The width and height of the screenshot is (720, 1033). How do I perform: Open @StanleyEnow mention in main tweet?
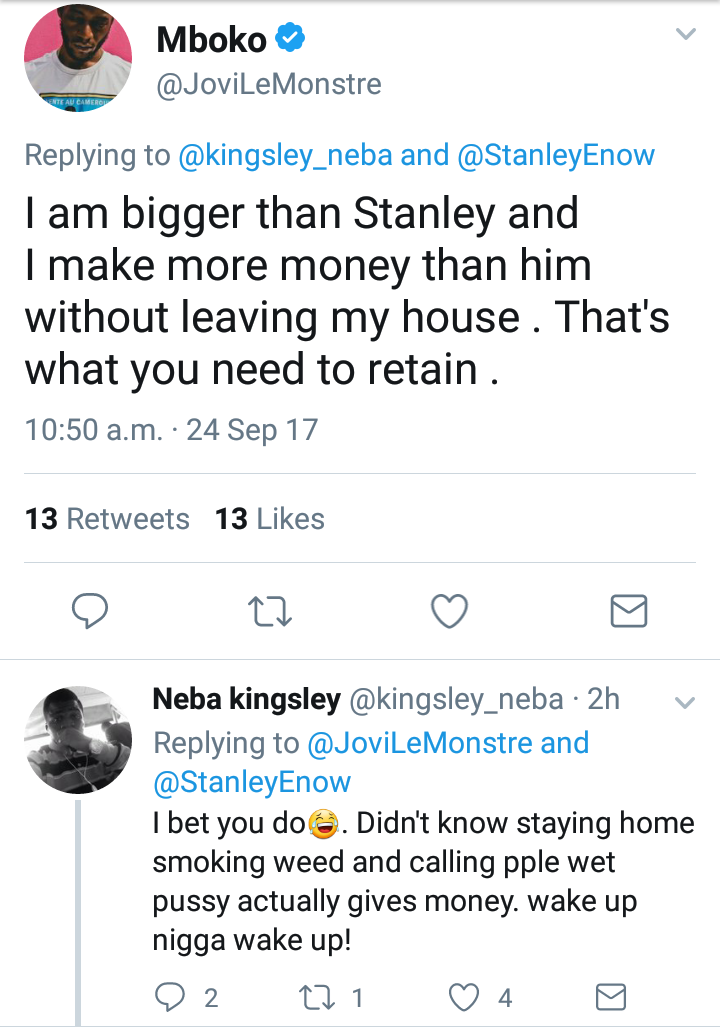pyautogui.click(x=556, y=155)
